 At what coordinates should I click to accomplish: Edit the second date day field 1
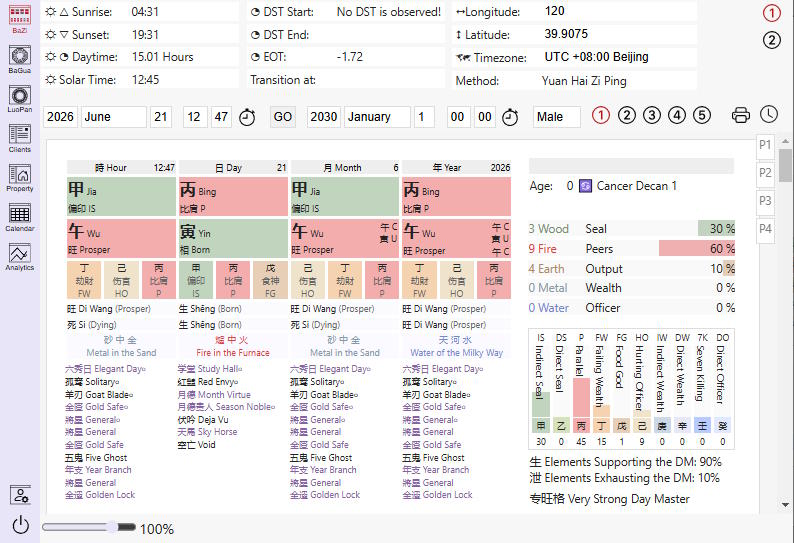[424, 117]
